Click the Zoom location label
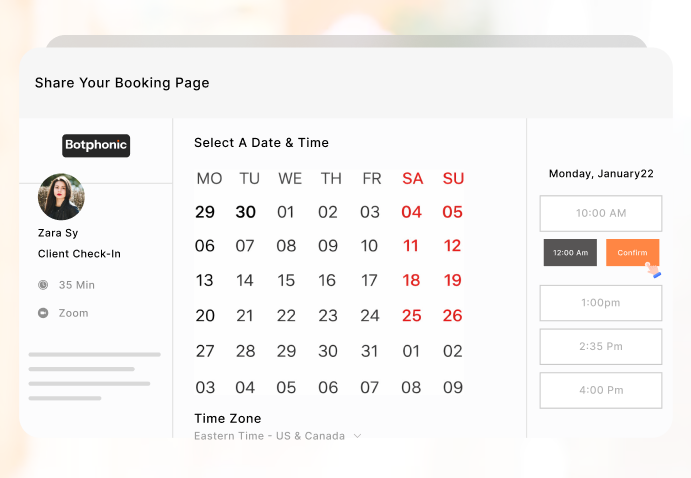691x478 pixels. click(x=74, y=313)
